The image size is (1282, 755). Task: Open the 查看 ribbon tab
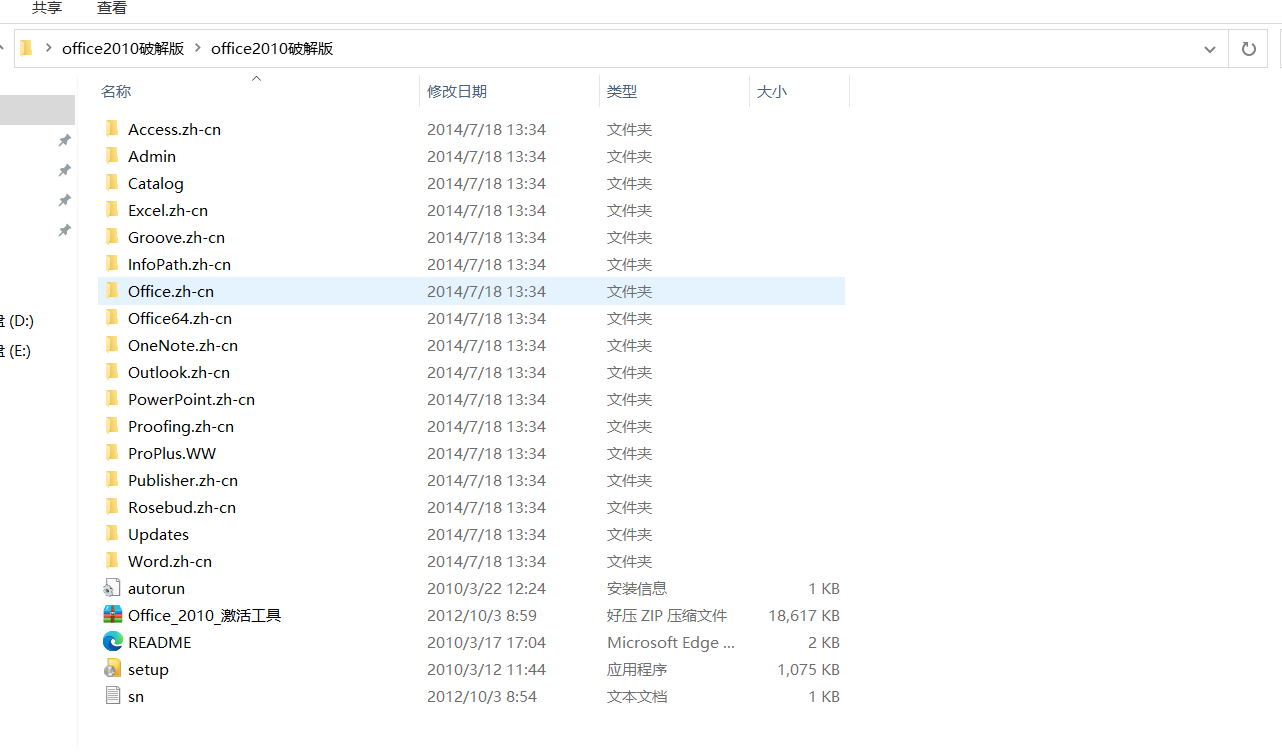[x=111, y=8]
